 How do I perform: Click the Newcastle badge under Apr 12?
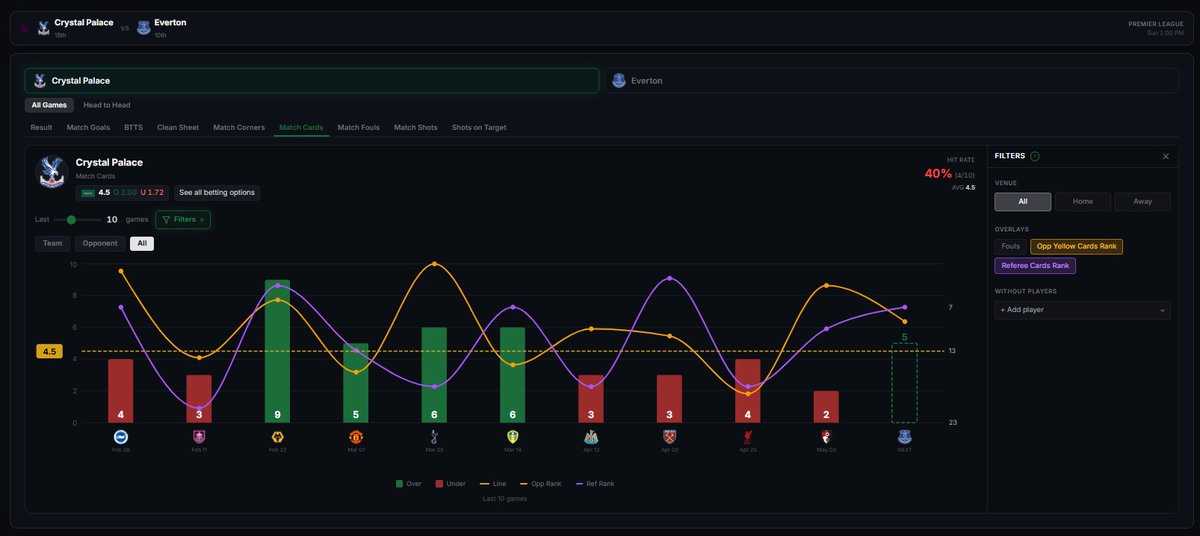(x=591, y=437)
